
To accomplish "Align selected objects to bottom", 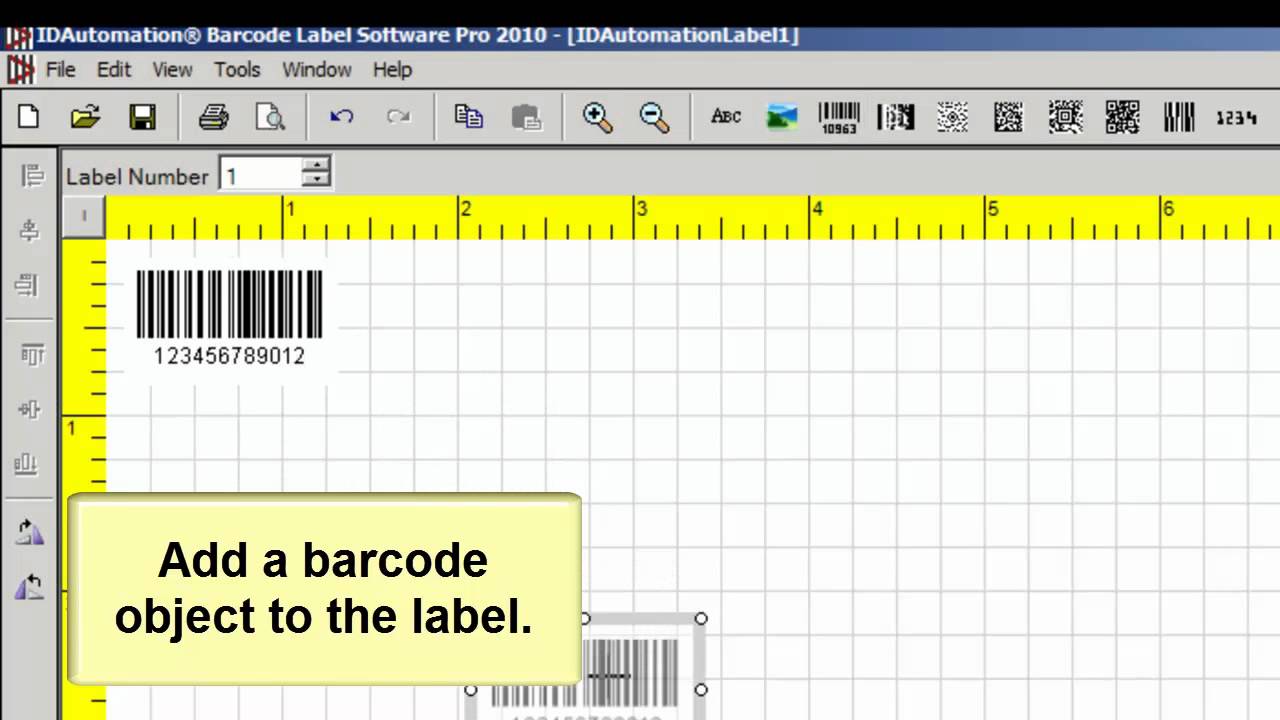I will coord(26,463).
